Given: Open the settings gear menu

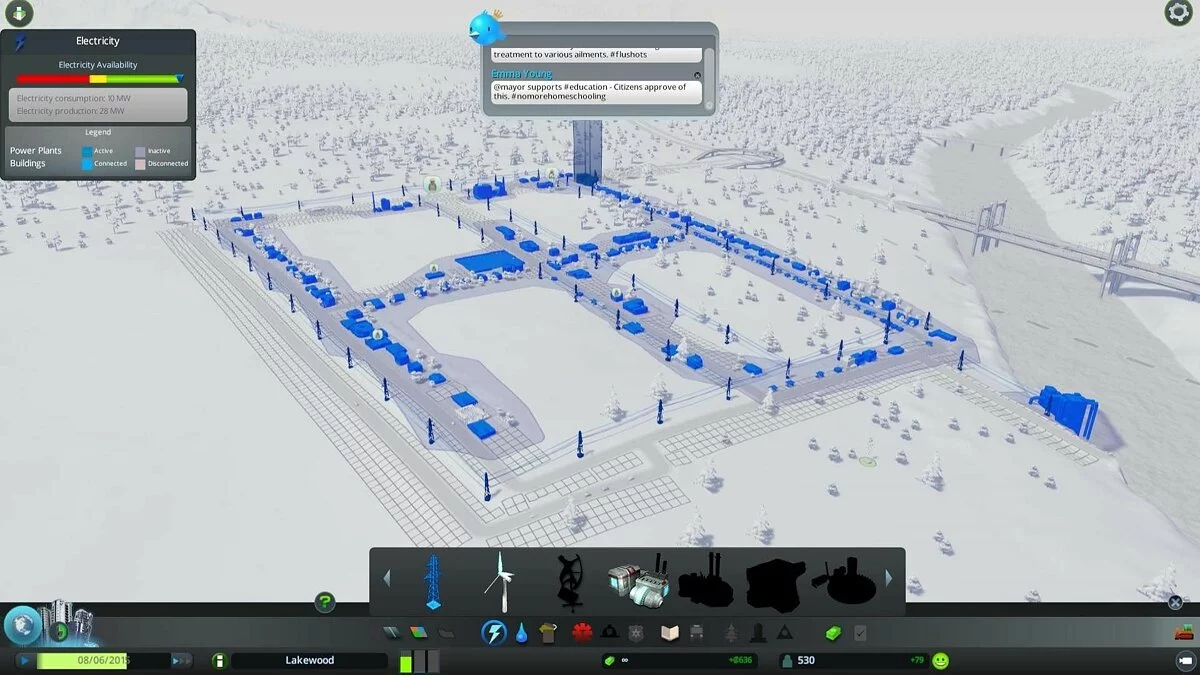Looking at the screenshot, I should pyautogui.click(x=1178, y=13).
